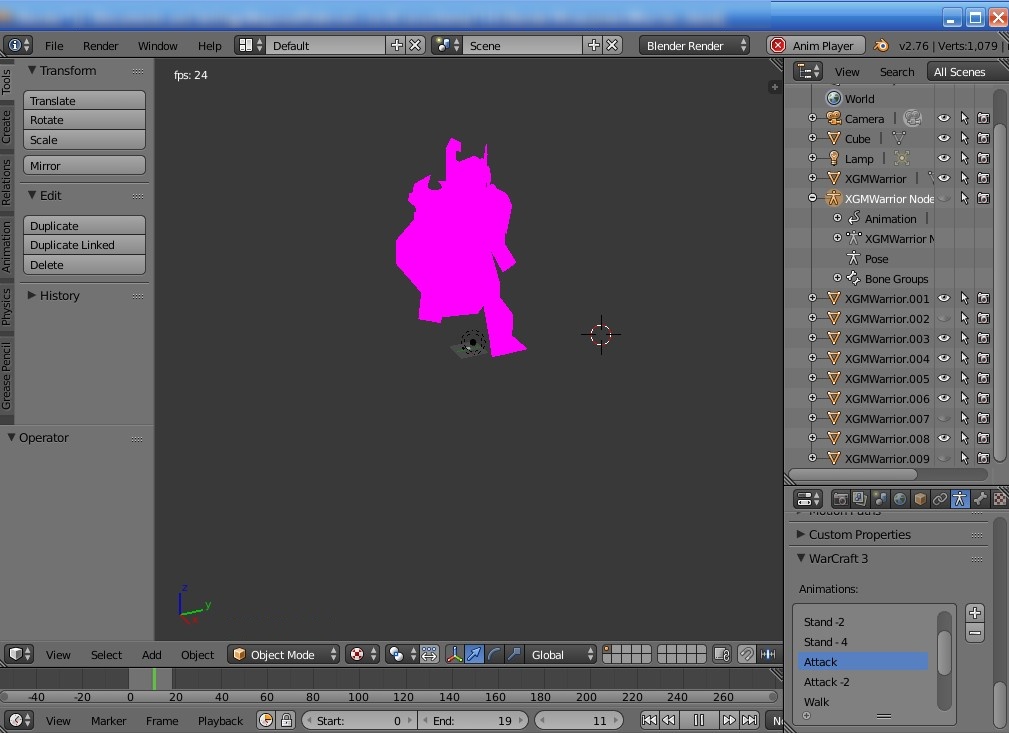Open the Constraints properties tab (chain icon)
1009x733 pixels.
(940, 499)
